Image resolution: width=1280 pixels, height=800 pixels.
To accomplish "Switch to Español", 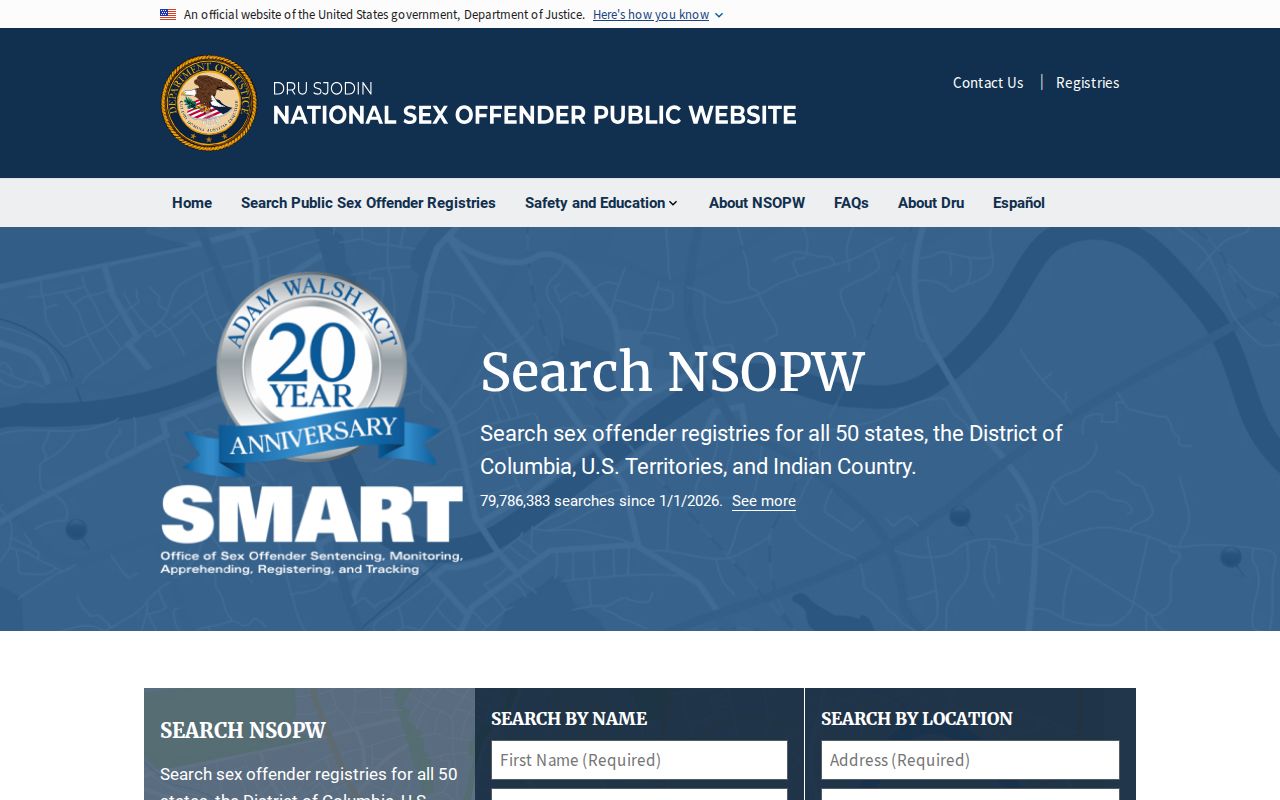I will point(1019,203).
